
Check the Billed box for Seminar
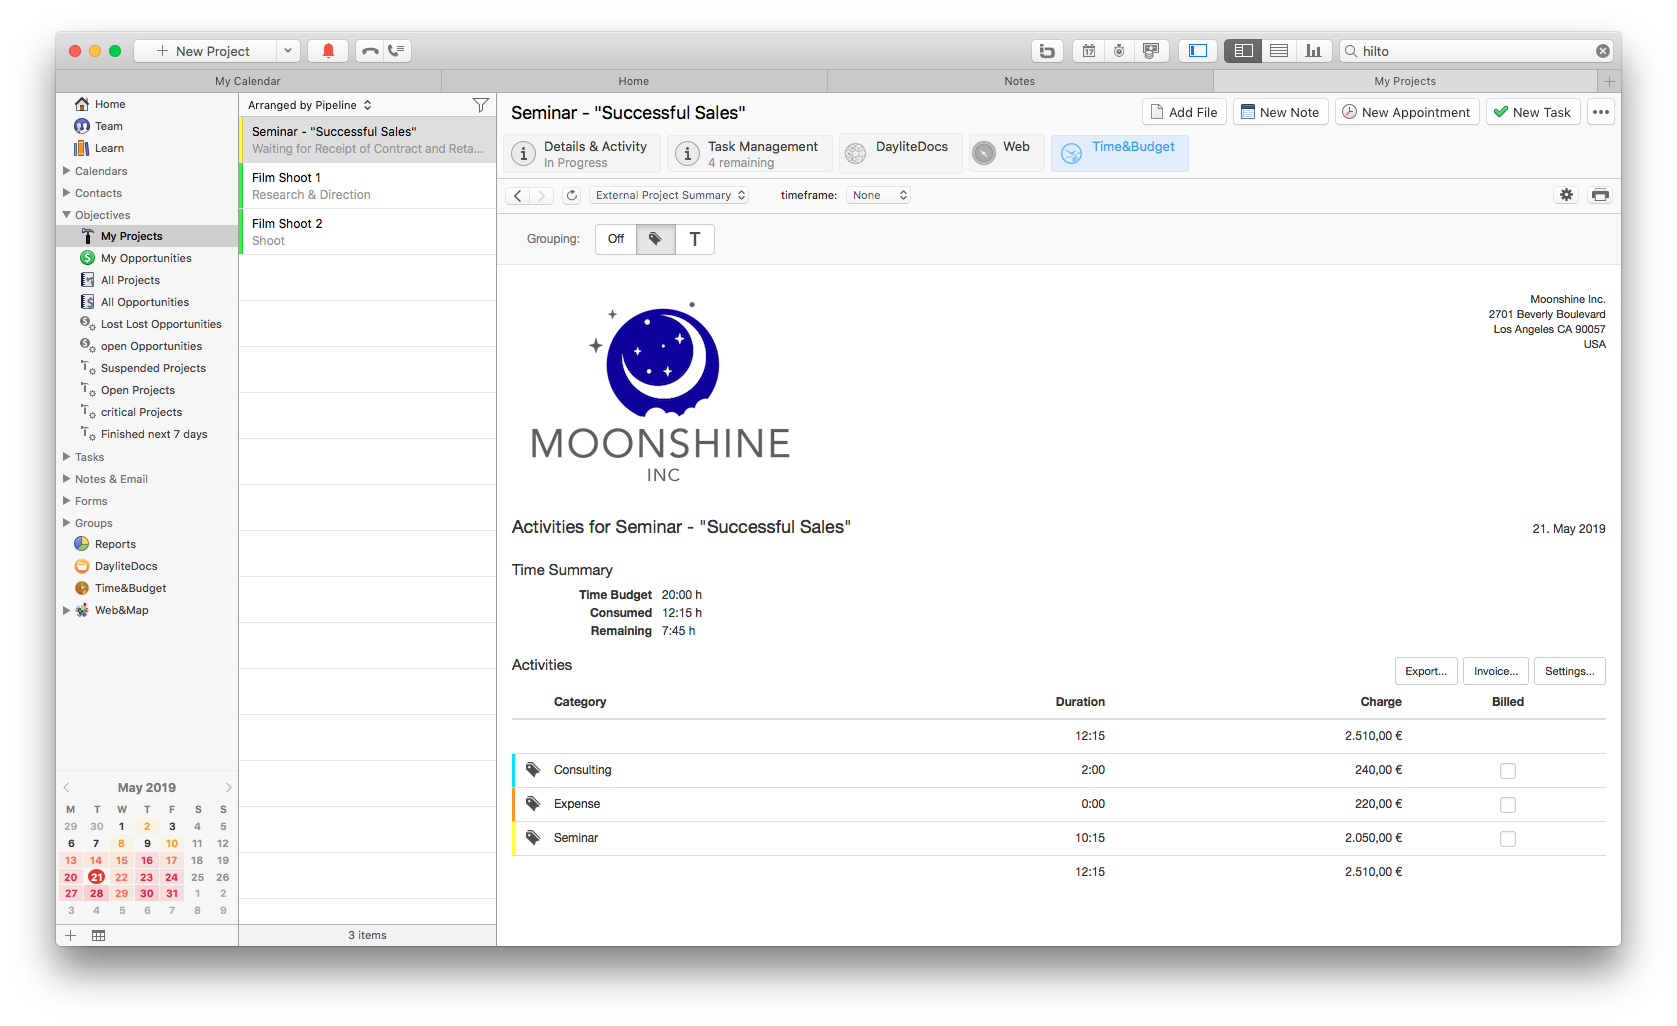pyautogui.click(x=1507, y=839)
